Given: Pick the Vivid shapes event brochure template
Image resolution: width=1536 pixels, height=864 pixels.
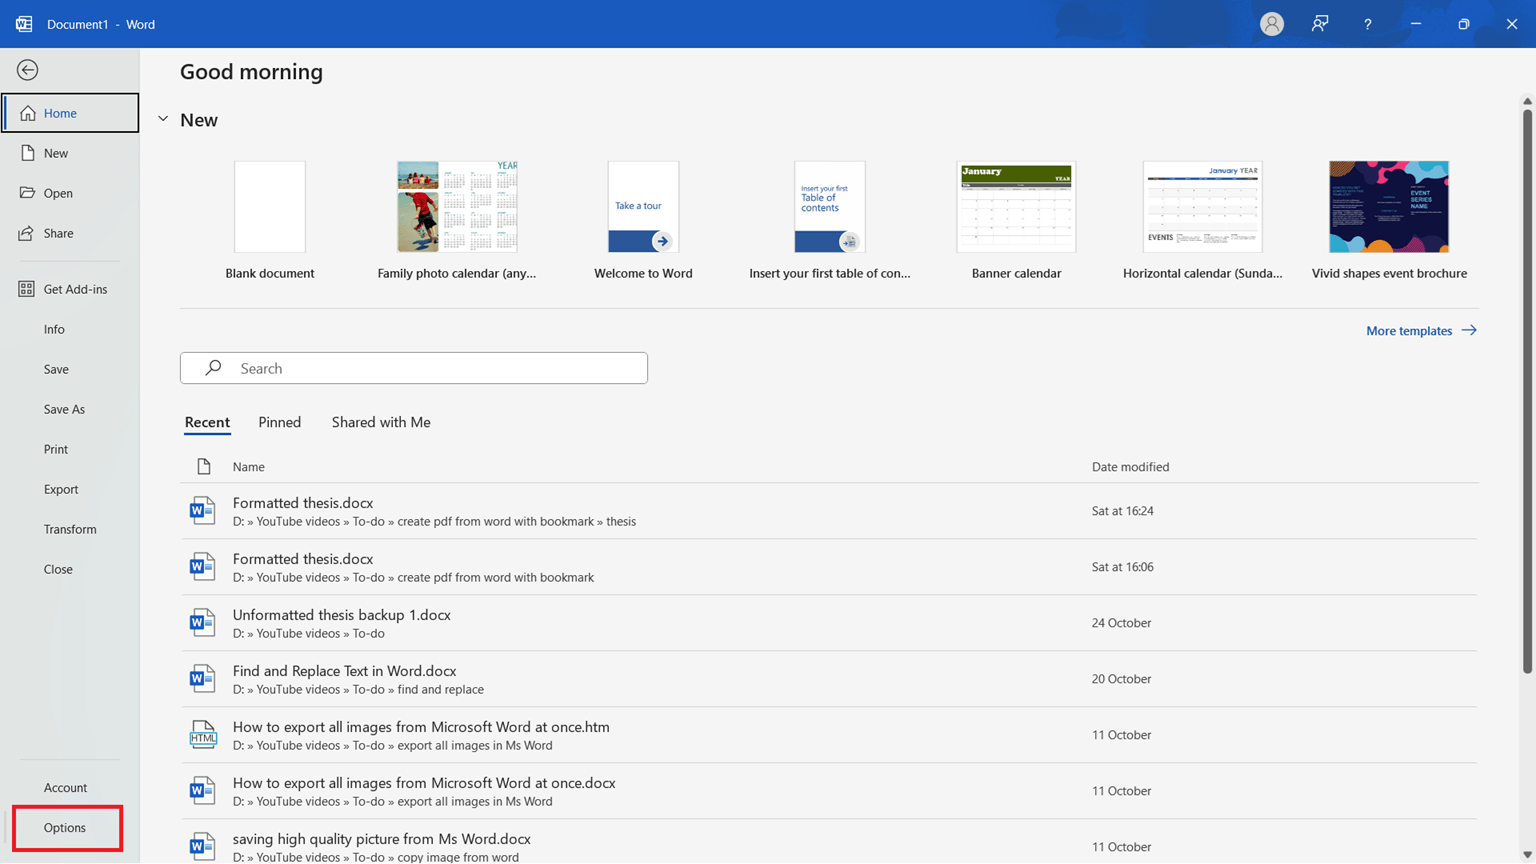Looking at the screenshot, I should tap(1389, 220).
